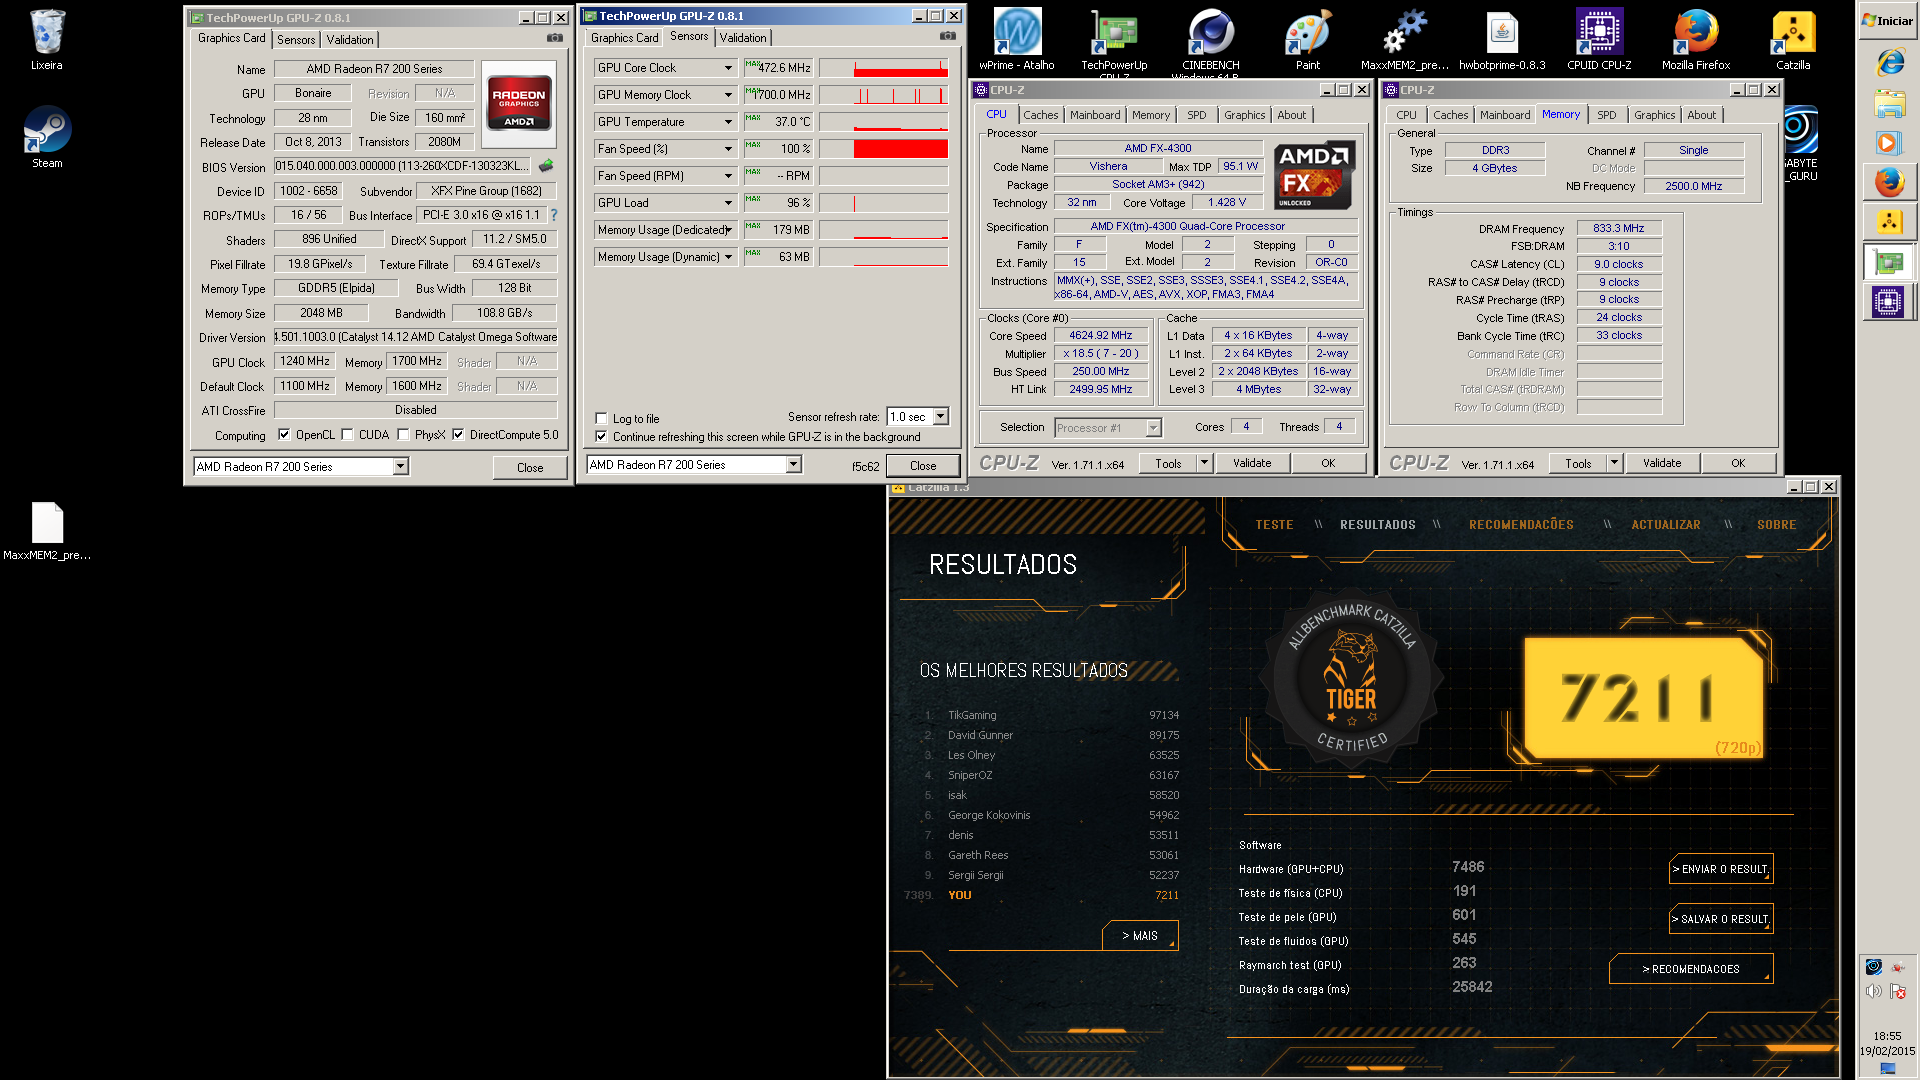The image size is (1920, 1080).
Task: Click Internet Explorer icon in taskbar
Action: pos(1889,63)
